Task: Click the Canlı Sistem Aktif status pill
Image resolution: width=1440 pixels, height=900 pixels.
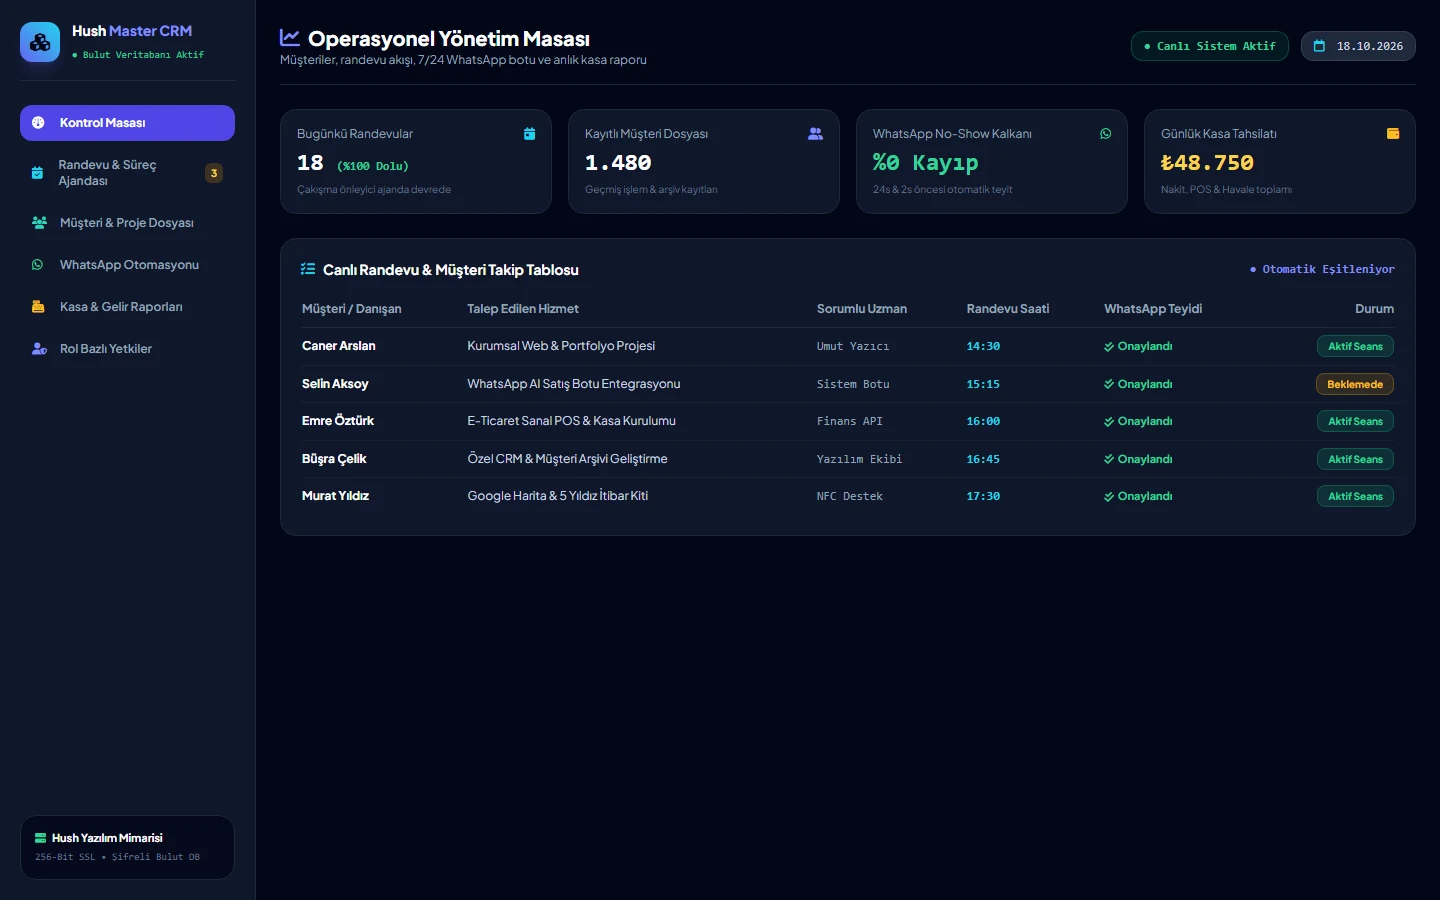Action: [1210, 46]
